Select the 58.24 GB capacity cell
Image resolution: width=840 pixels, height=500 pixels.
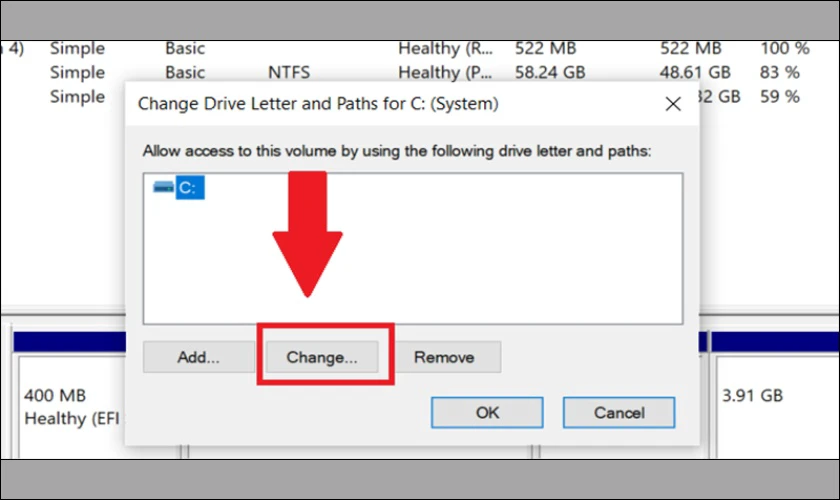click(x=550, y=72)
